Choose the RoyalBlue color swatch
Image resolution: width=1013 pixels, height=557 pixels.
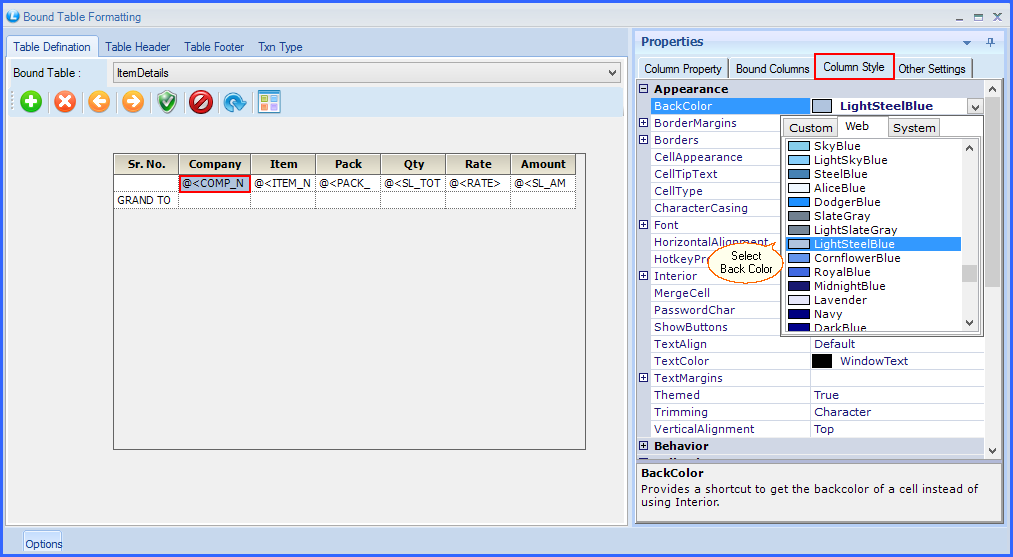(798, 272)
